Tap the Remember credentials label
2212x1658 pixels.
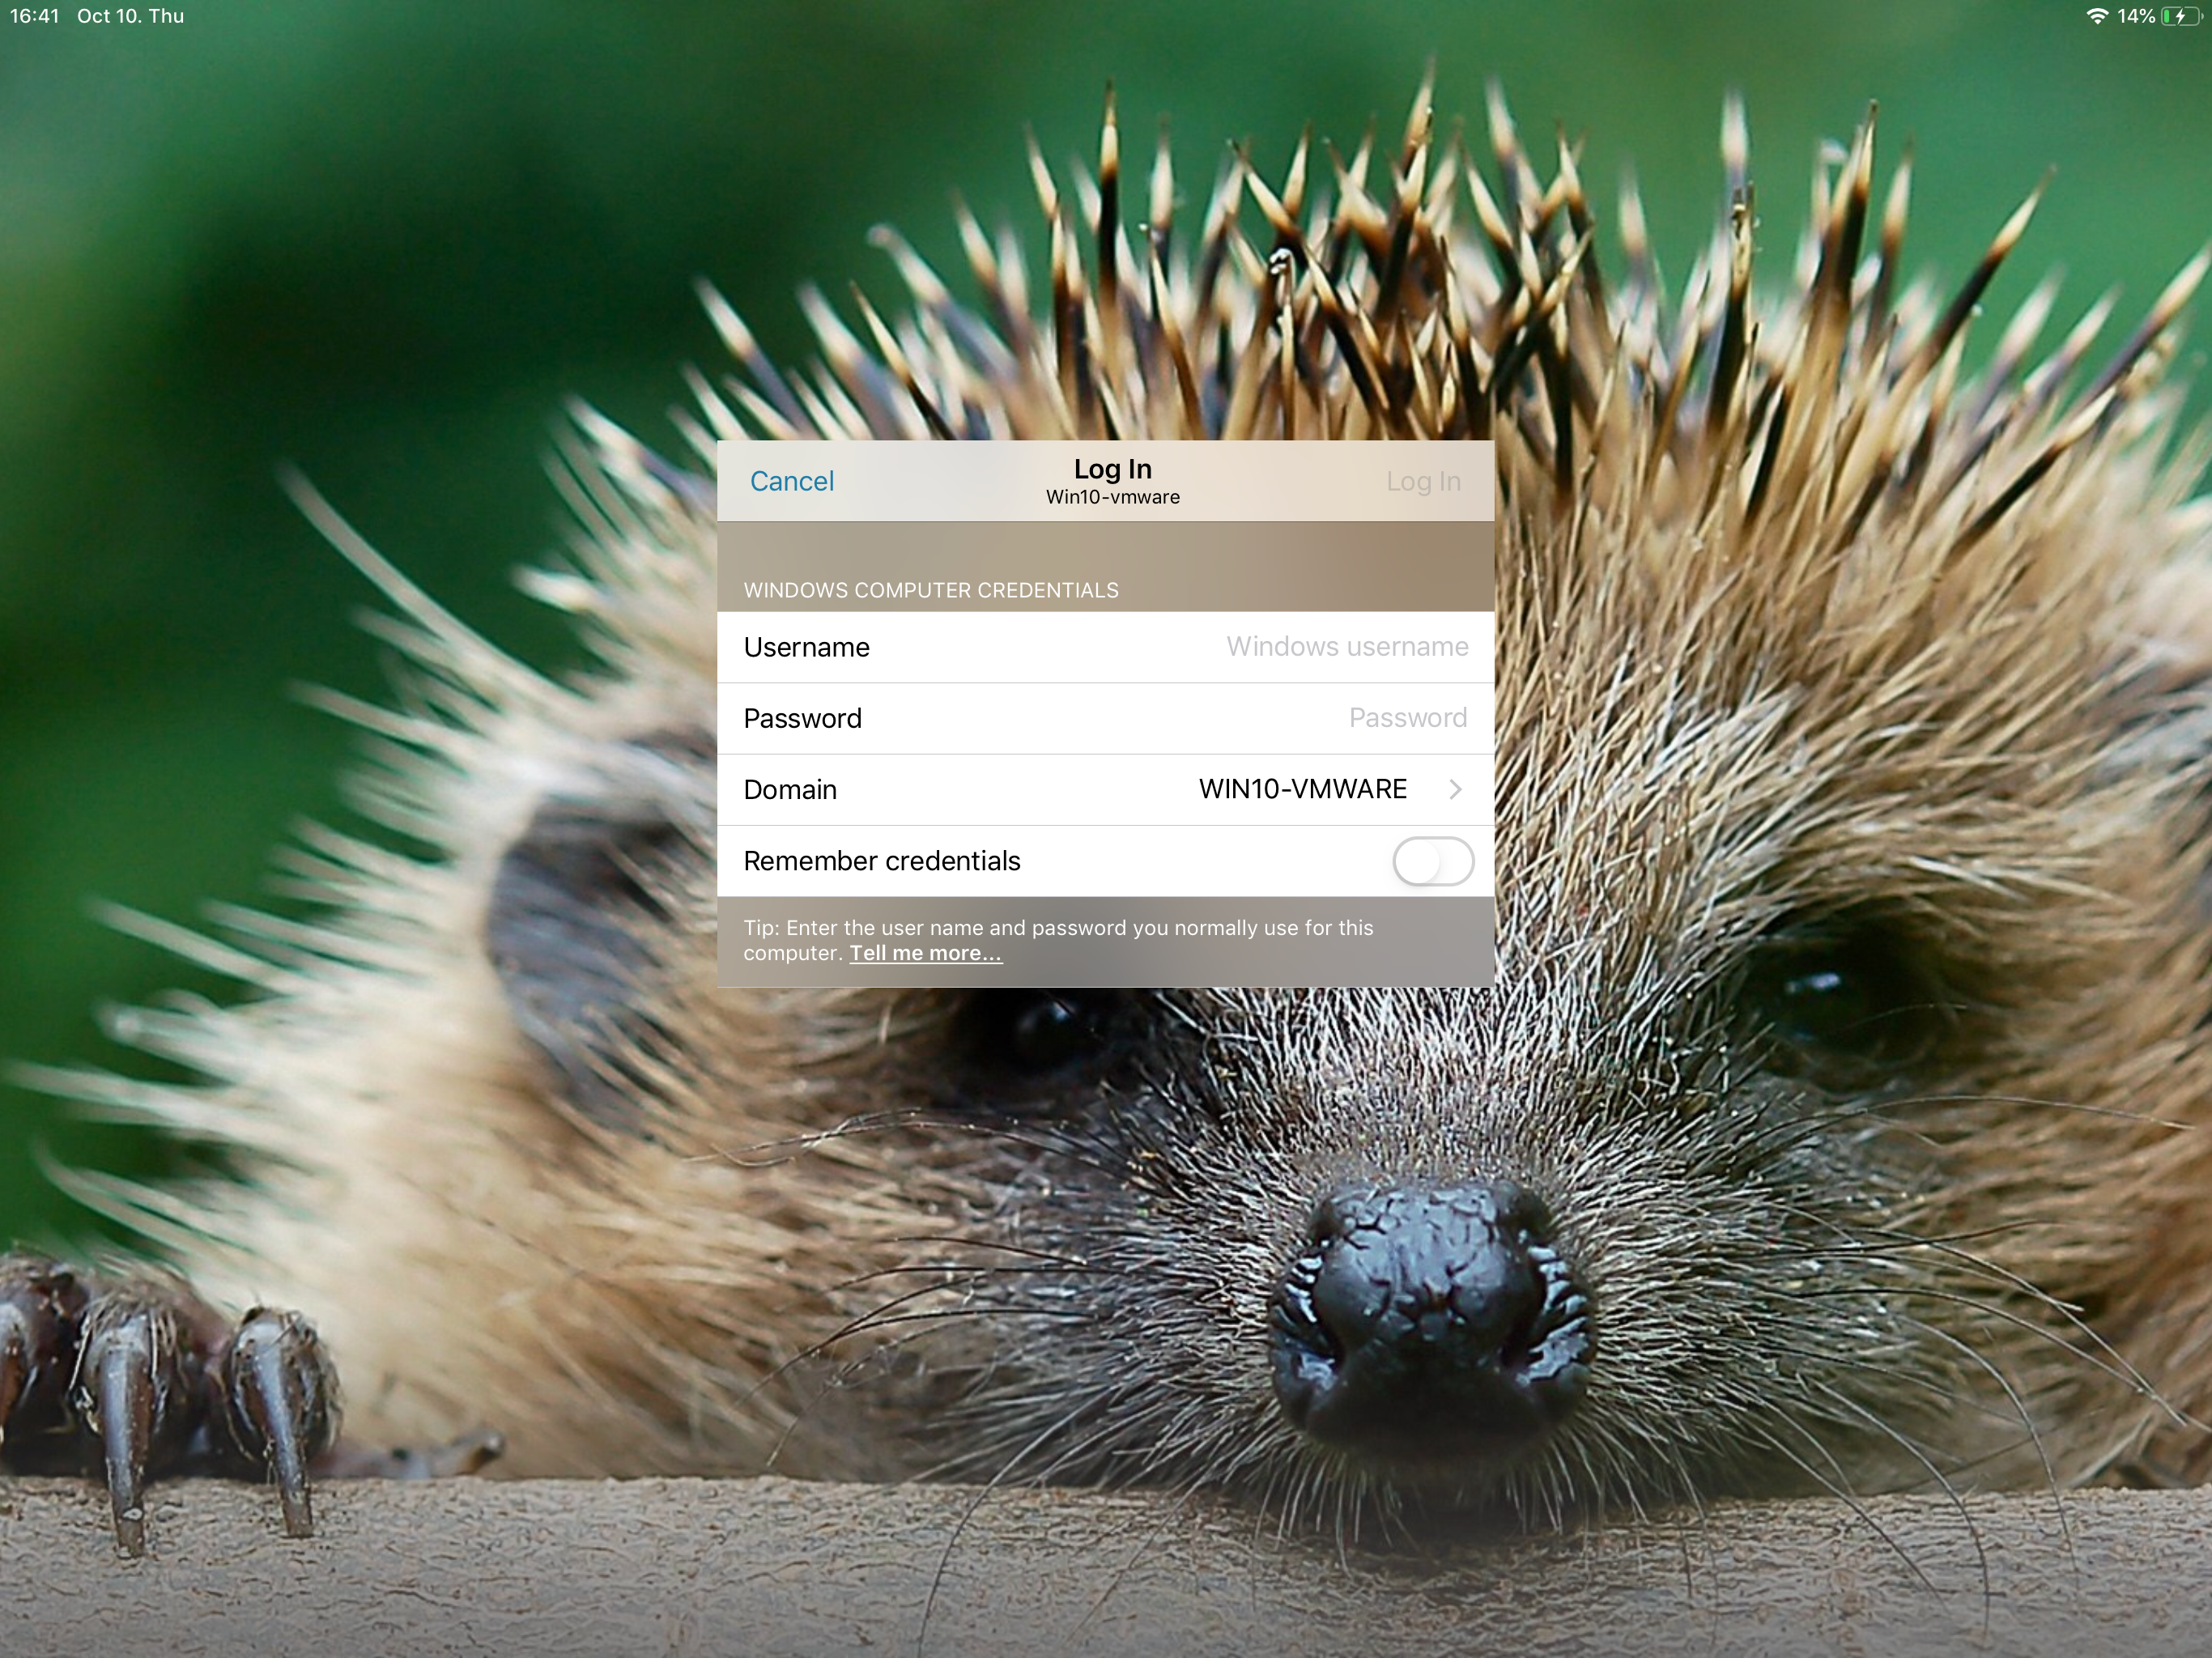(x=881, y=861)
